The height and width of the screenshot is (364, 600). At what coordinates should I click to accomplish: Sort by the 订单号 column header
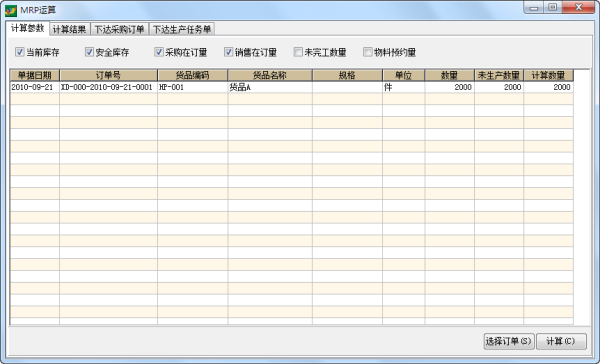[108, 75]
